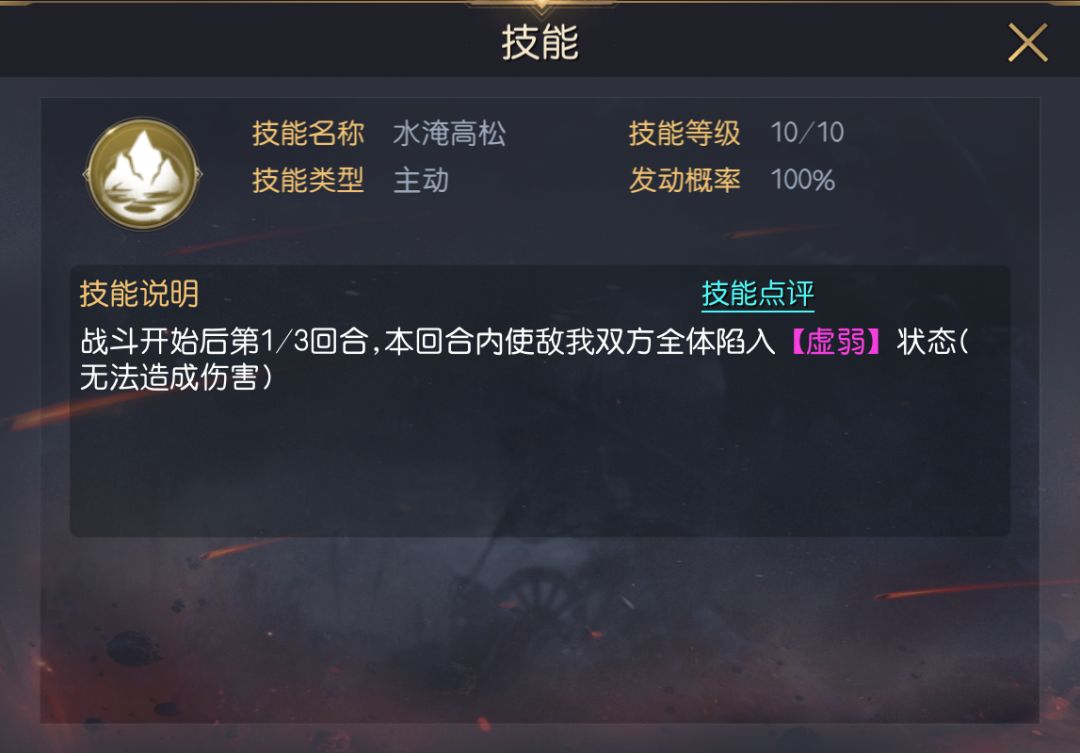The height and width of the screenshot is (753, 1080).
Task: Tap the level value 10/10
Action: click(x=807, y=132)
